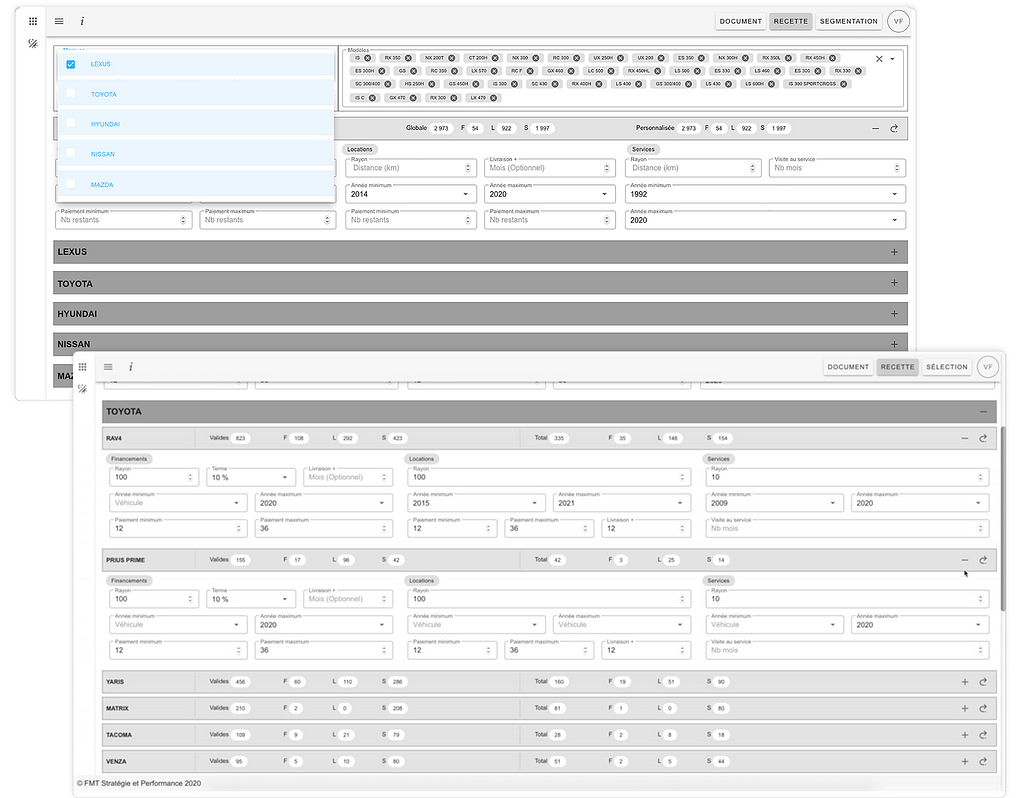Viewport: 1023px width, 798px height.
Task: Open the hamburger menu in the back window
Action: tap(59, 22)
